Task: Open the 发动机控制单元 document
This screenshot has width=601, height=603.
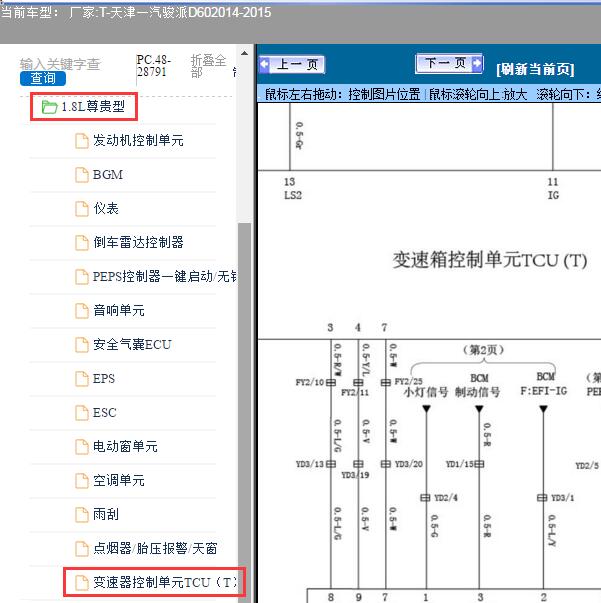Action: [138, 140]
